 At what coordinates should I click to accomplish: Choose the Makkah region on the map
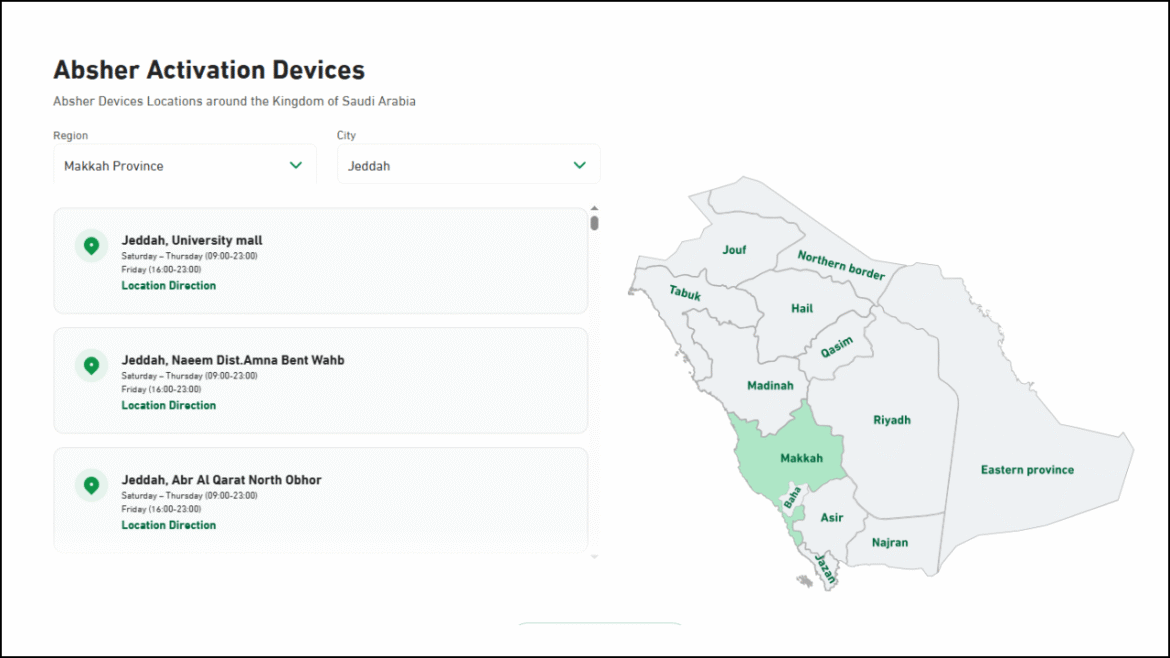point(801,458)
